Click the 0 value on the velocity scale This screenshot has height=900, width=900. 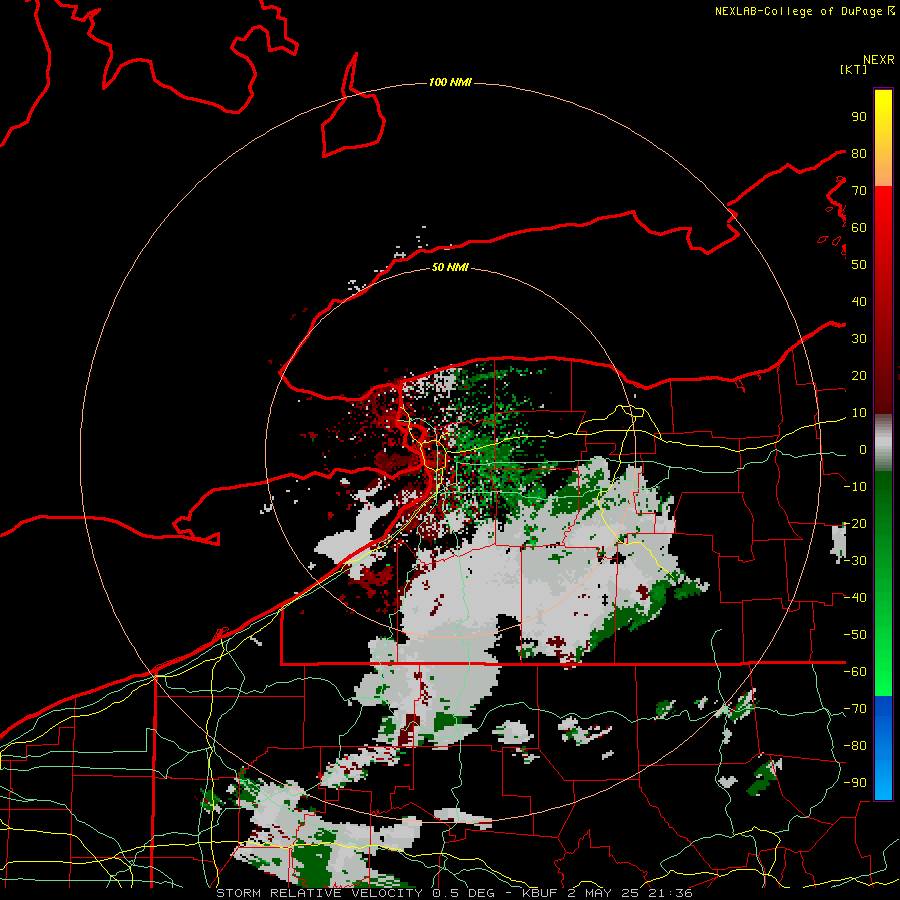tap(863, 450)
